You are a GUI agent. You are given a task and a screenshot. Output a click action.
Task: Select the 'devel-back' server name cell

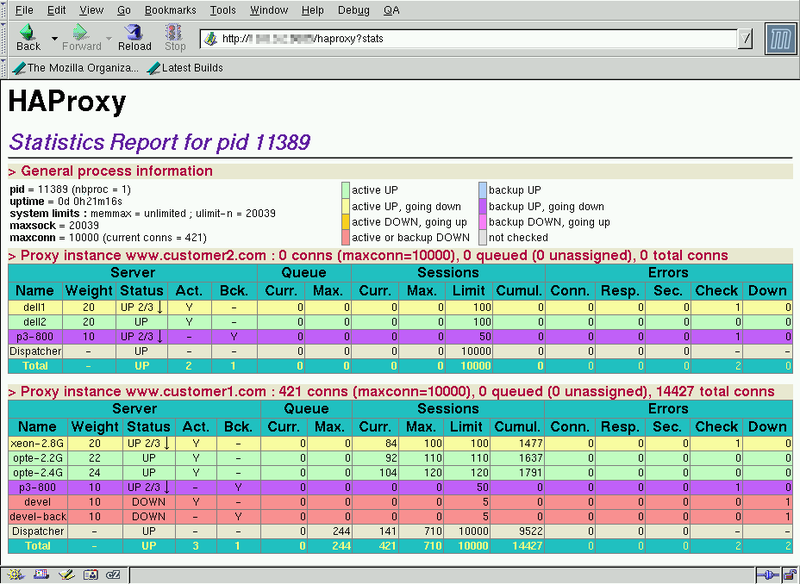pos(38,517)
